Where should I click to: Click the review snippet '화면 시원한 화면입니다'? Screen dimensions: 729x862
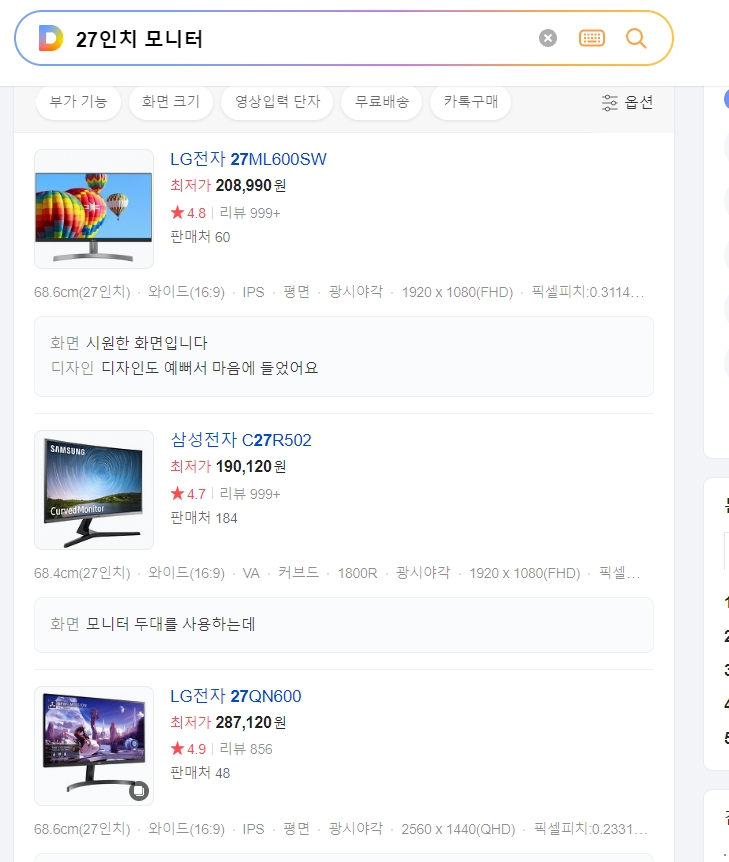[x=129, y=343]
